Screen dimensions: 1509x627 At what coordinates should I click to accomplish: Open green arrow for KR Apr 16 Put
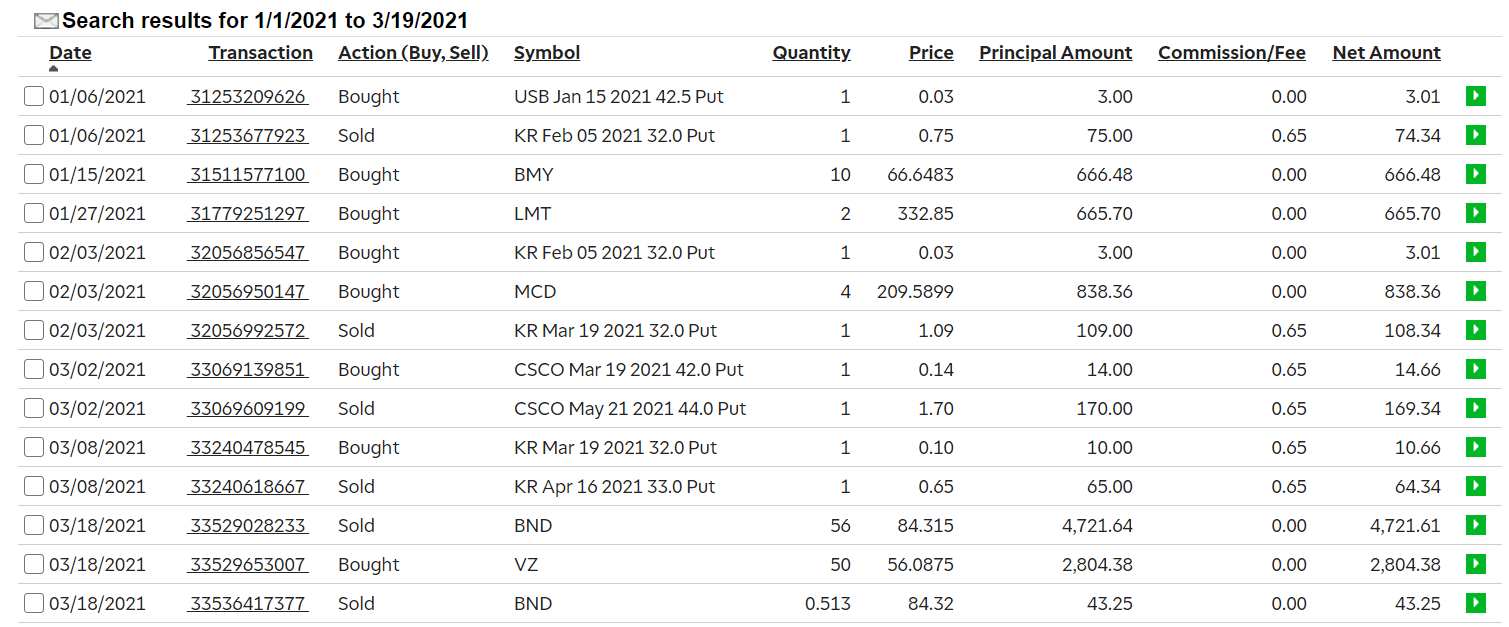[1475, 486]
